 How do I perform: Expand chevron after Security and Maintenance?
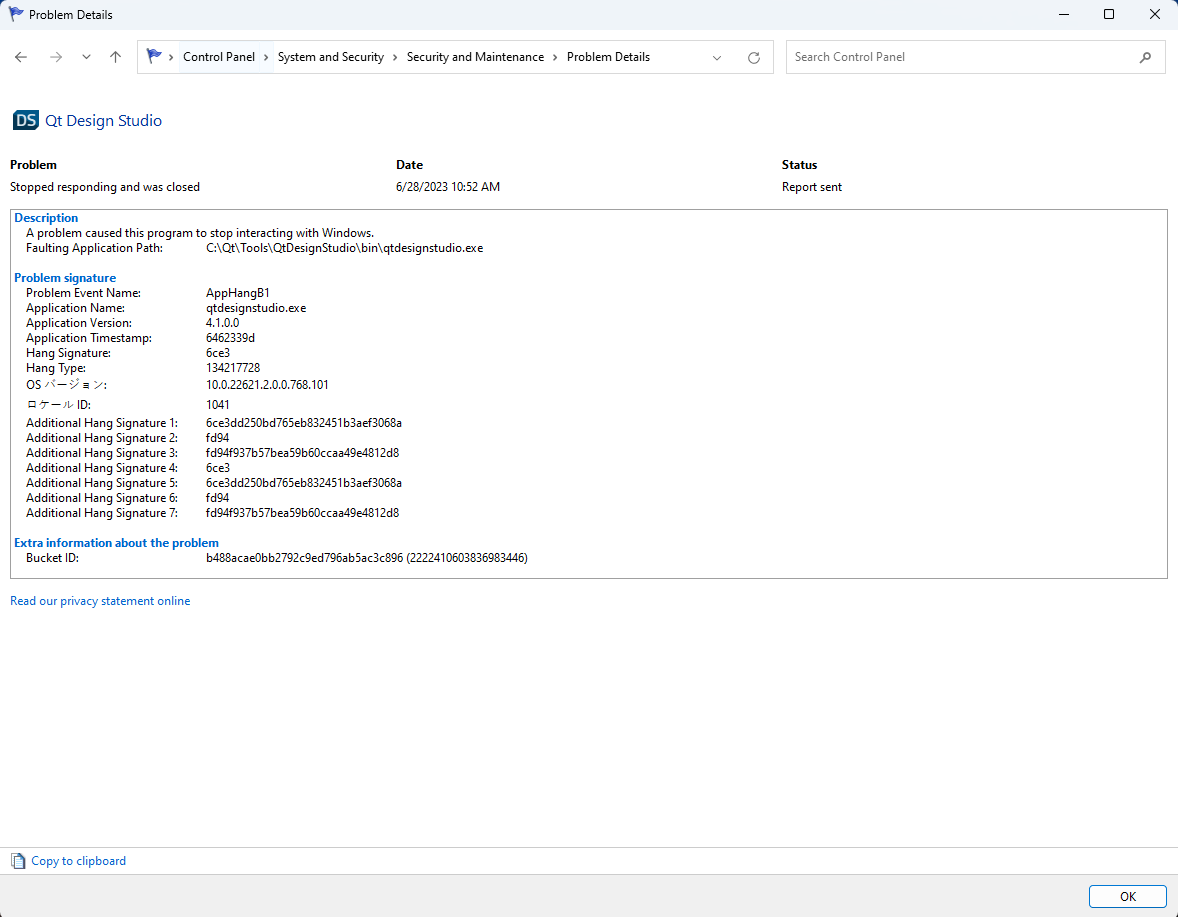(555, 57)
